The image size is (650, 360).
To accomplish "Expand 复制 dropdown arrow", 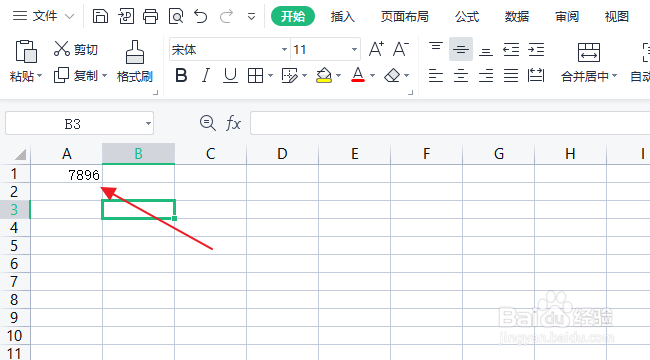I will click(x=104, y=75).
